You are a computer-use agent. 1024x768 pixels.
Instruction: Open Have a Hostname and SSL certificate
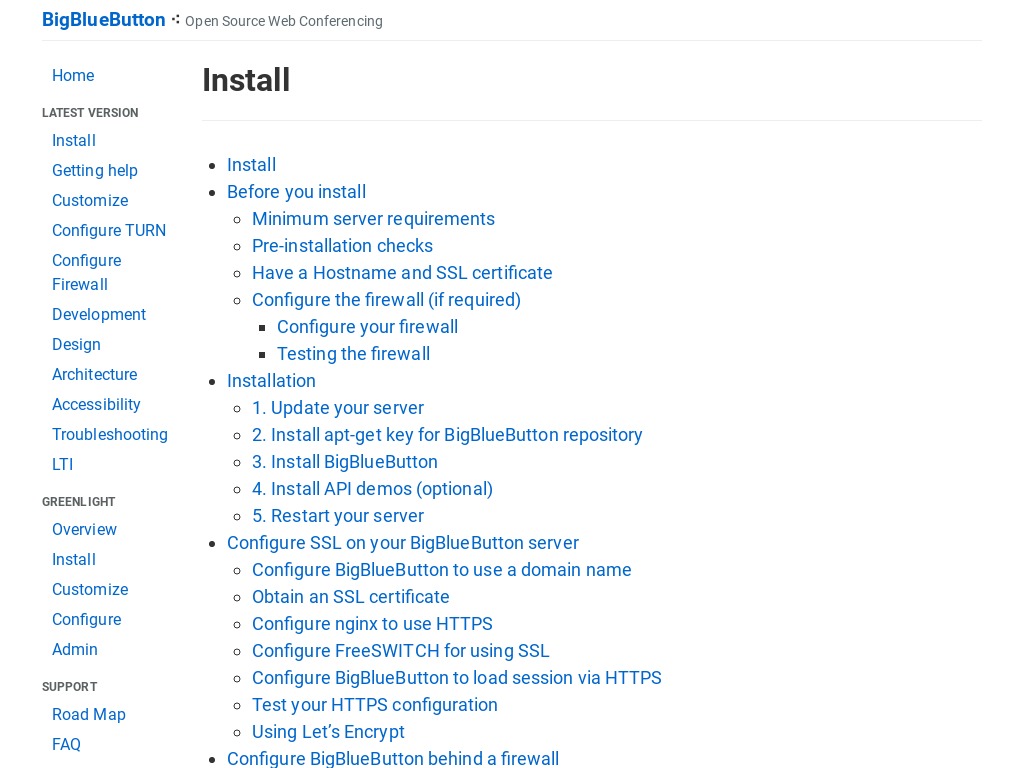402,273
